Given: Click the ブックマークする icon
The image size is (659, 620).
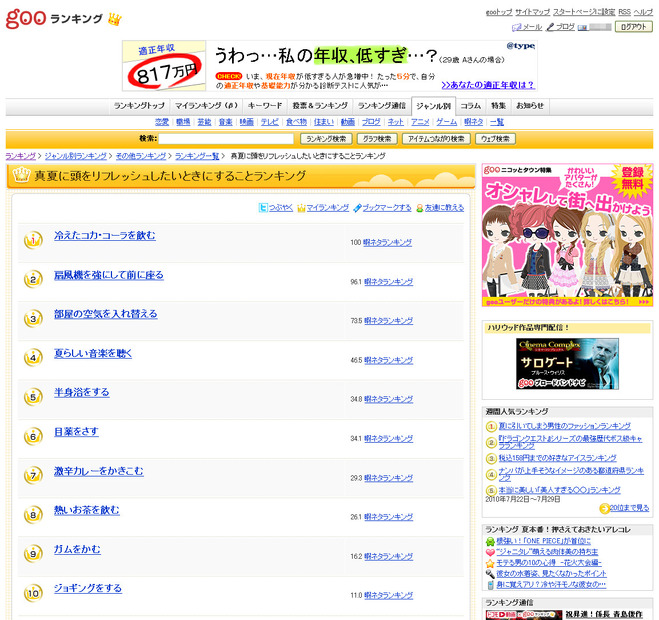Looking at the screenshot, I should 357,208.
